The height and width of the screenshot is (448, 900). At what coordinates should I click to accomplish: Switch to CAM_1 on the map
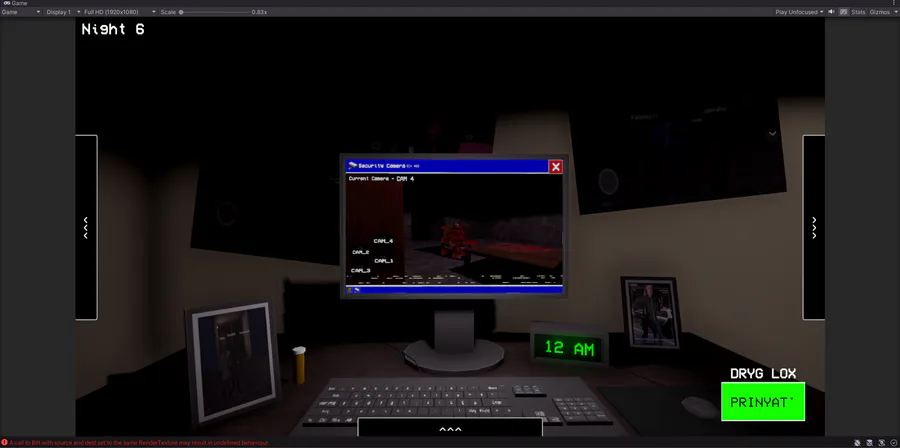[x=383, y=260]
